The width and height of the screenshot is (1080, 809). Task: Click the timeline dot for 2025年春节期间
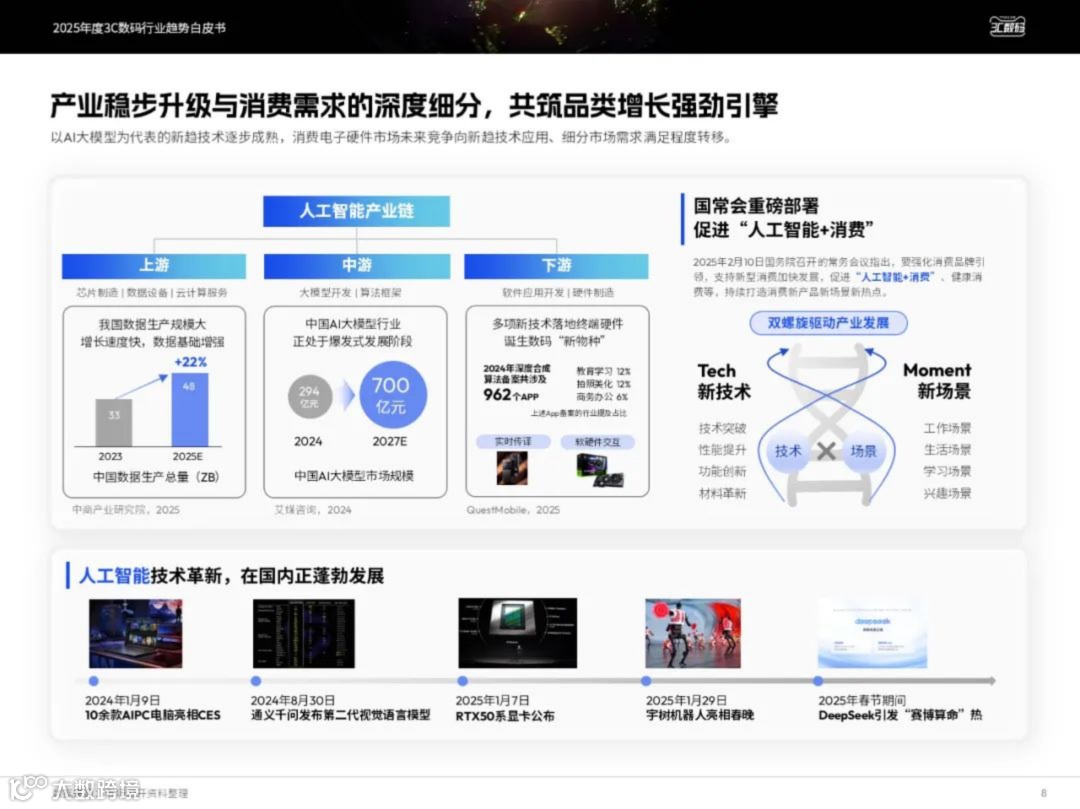(818, 681)
